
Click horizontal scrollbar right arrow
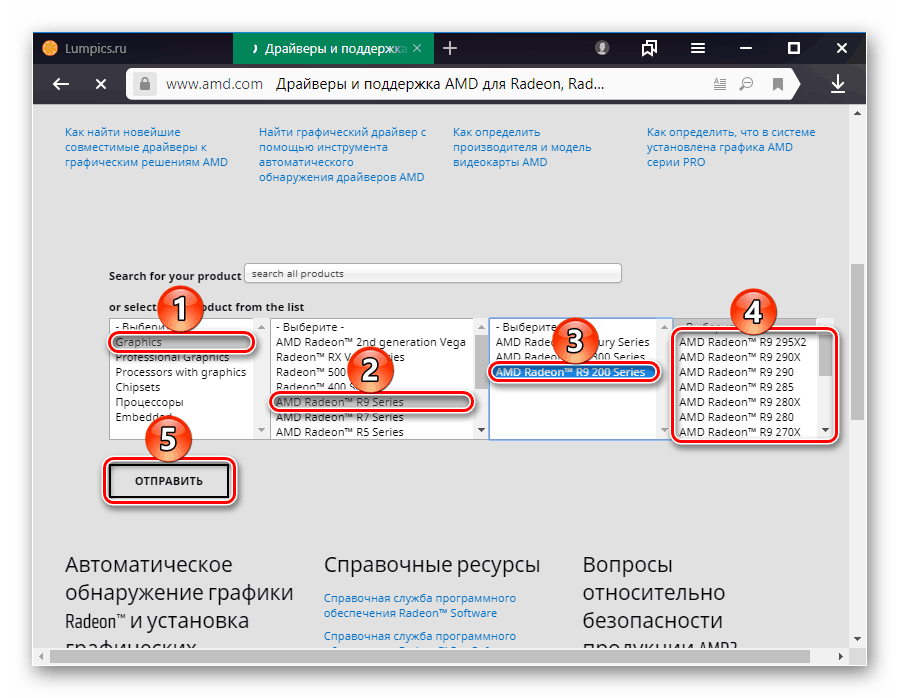point(841,656)
